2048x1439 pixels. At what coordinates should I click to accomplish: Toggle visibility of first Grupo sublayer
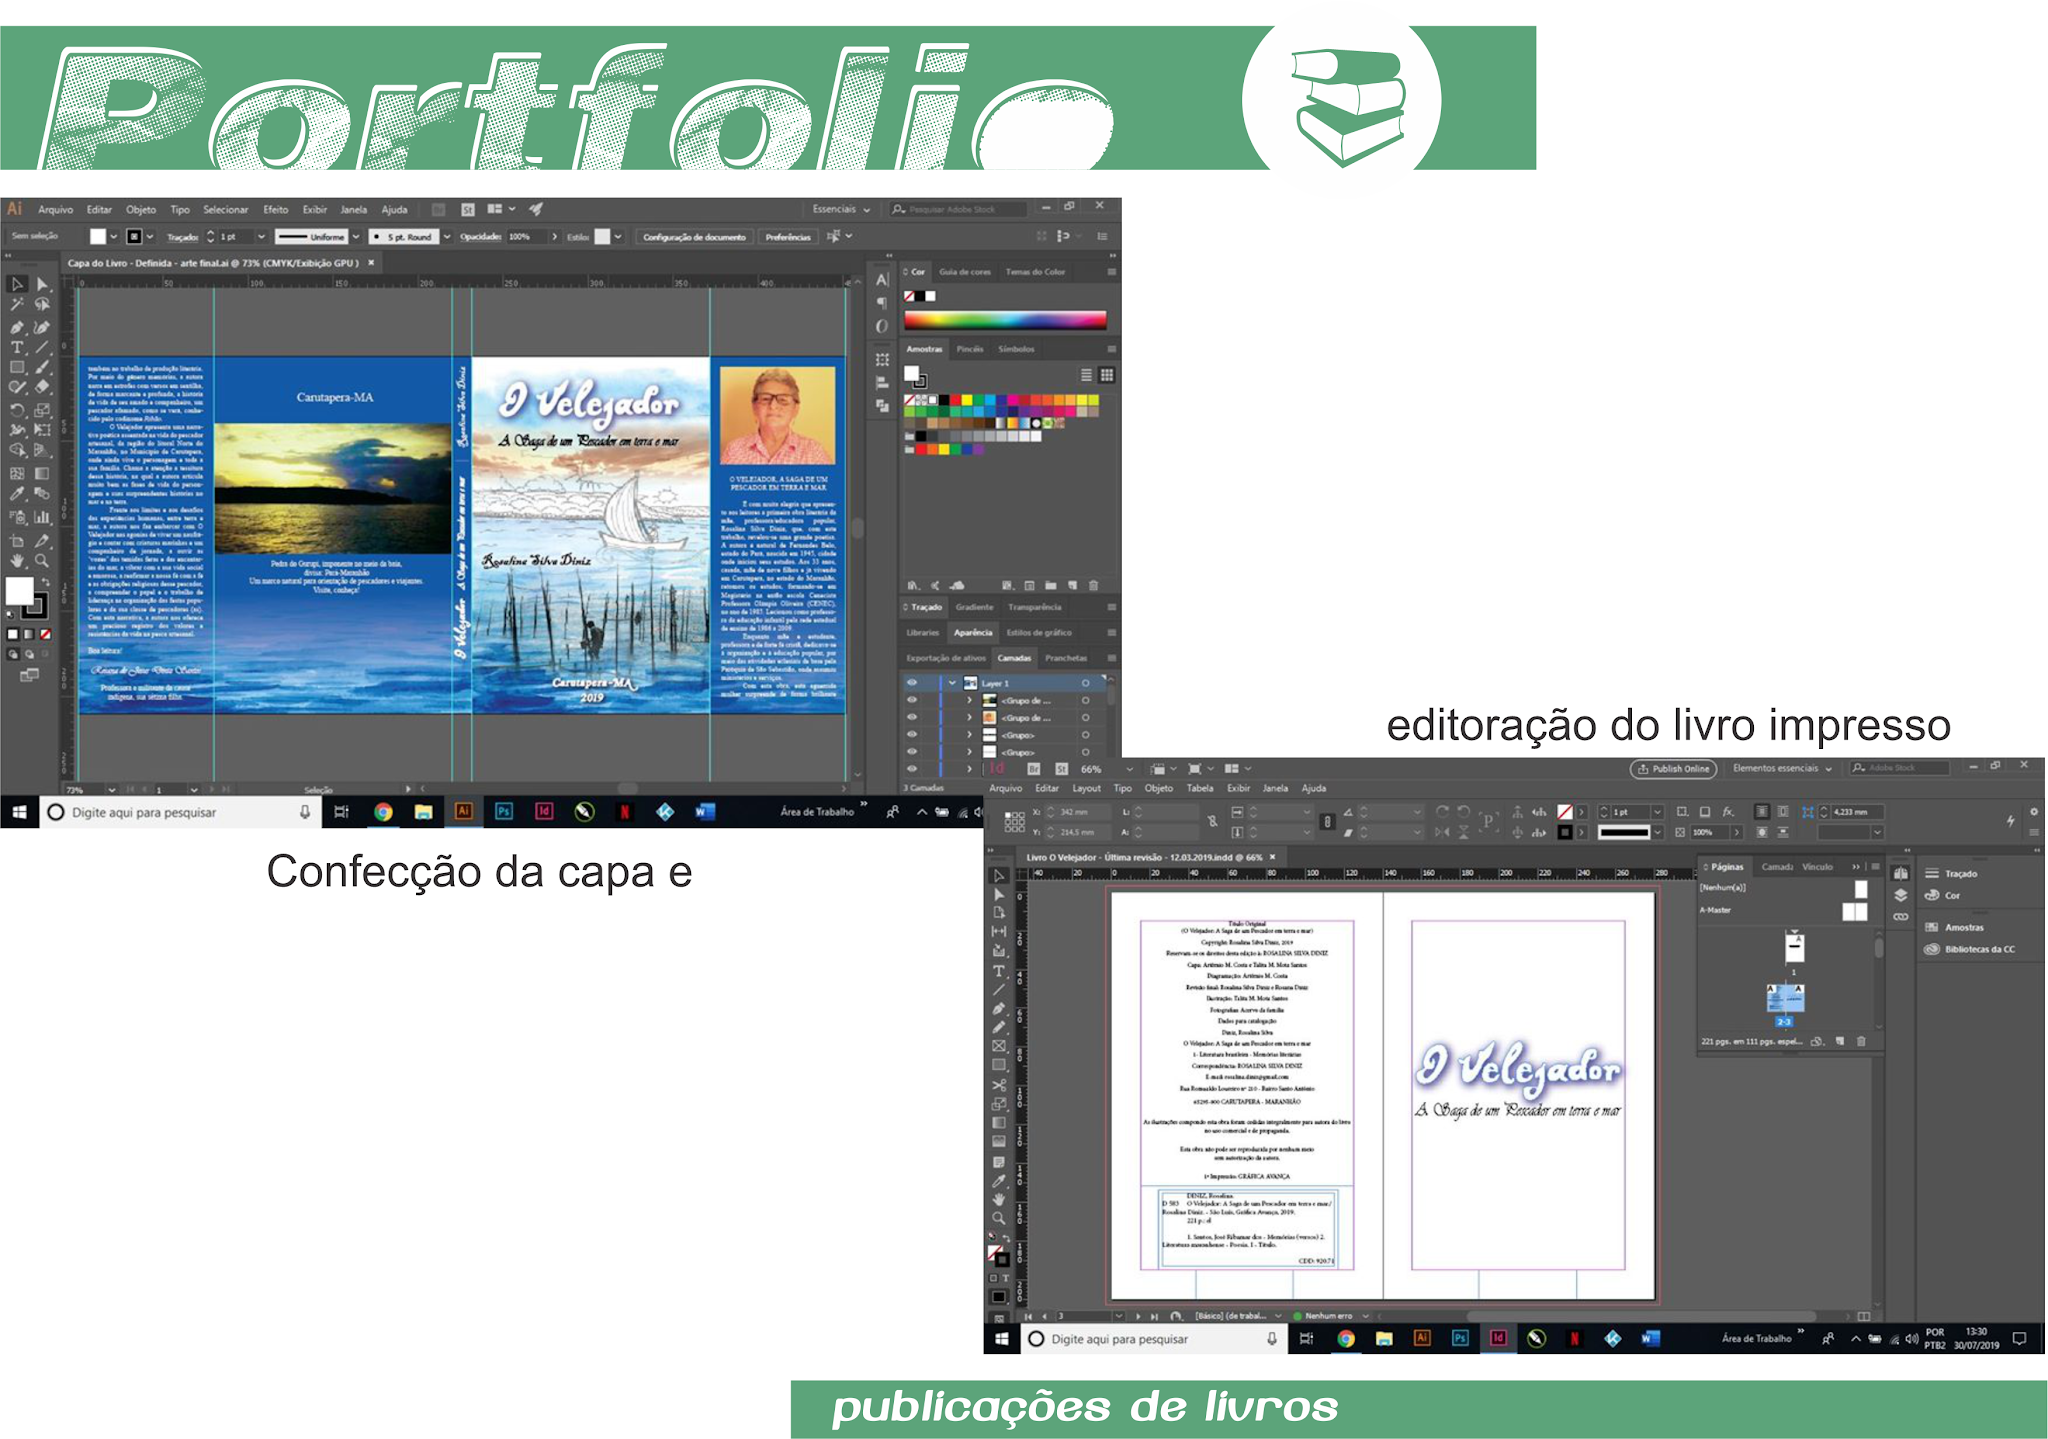coord(911,700)
